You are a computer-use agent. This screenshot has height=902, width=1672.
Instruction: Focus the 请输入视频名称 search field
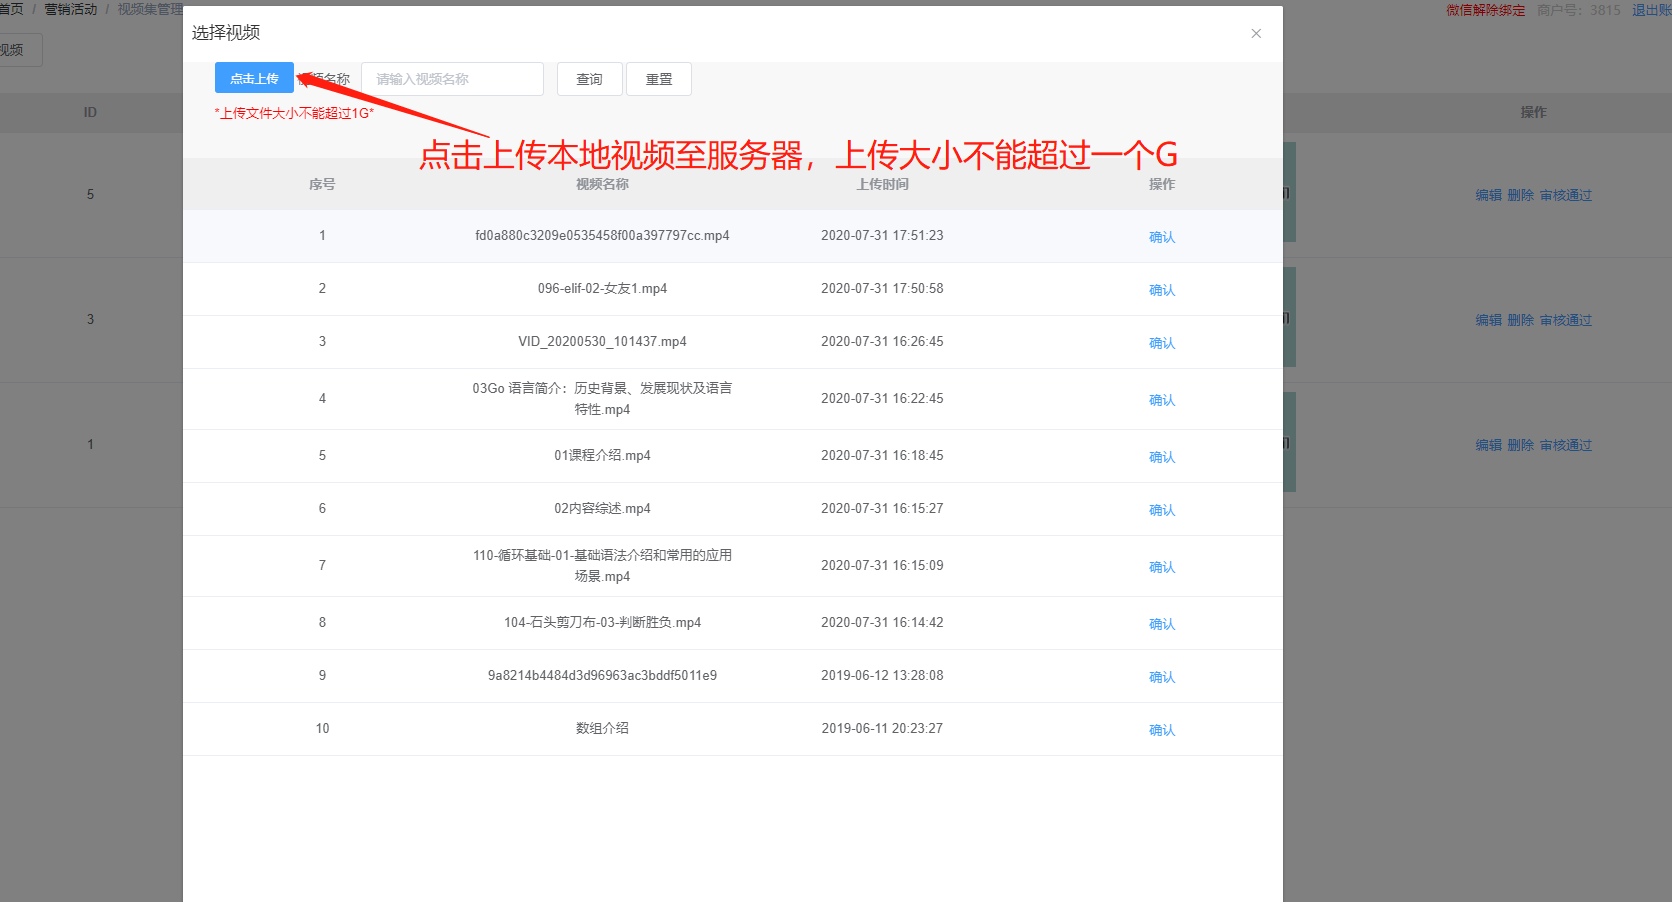(x=452, y=79)
